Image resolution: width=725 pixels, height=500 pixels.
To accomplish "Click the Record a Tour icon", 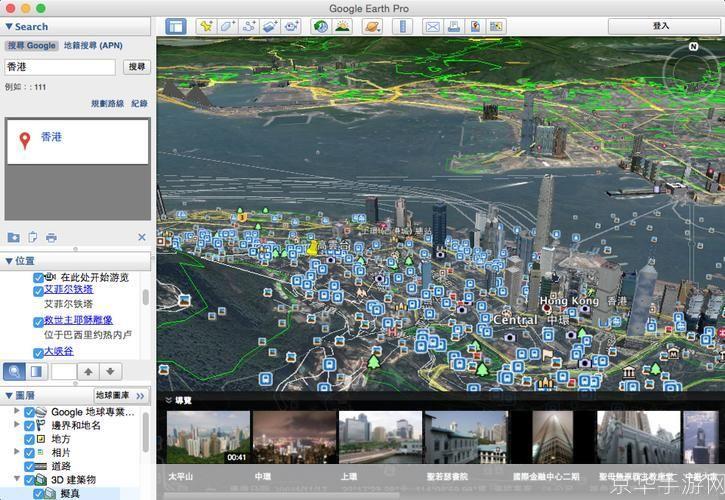I will click(291, 26).
